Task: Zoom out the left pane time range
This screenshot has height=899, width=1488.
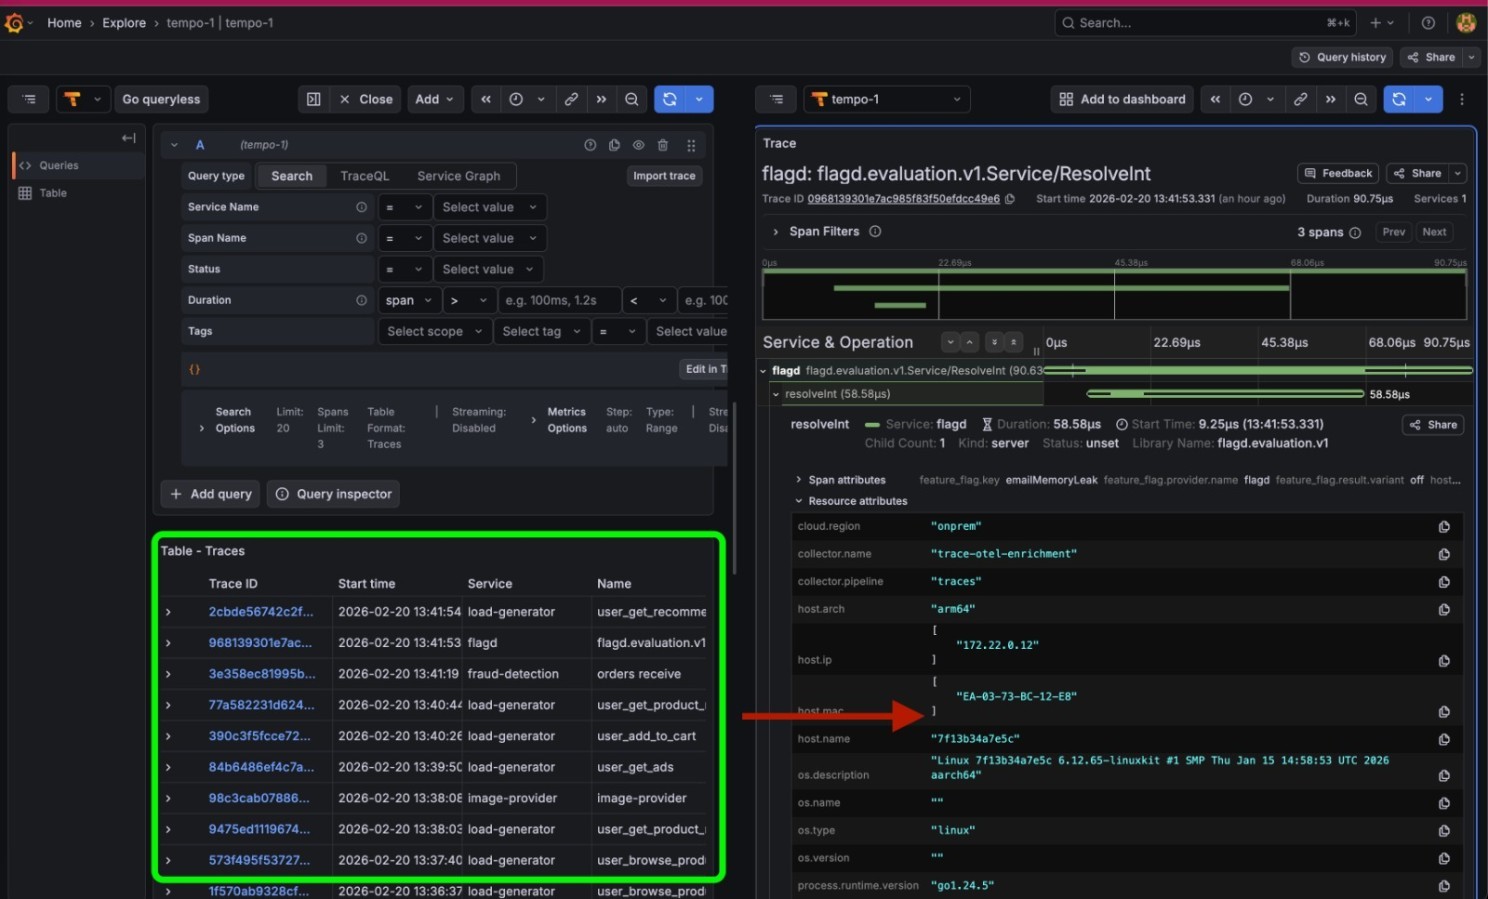Action: [632, 99]
